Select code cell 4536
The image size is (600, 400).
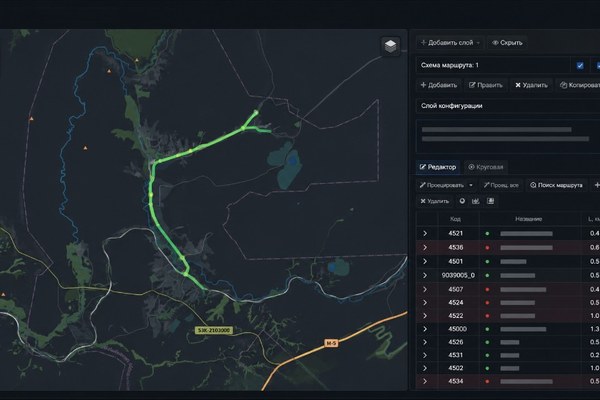(x=455, y=248)
